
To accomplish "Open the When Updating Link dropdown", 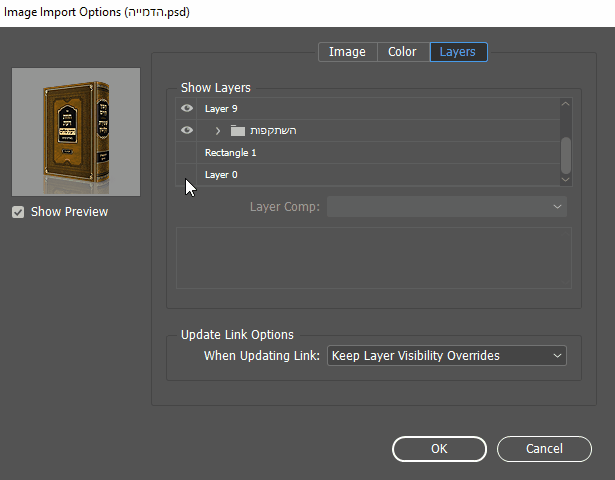I will 447,356.
